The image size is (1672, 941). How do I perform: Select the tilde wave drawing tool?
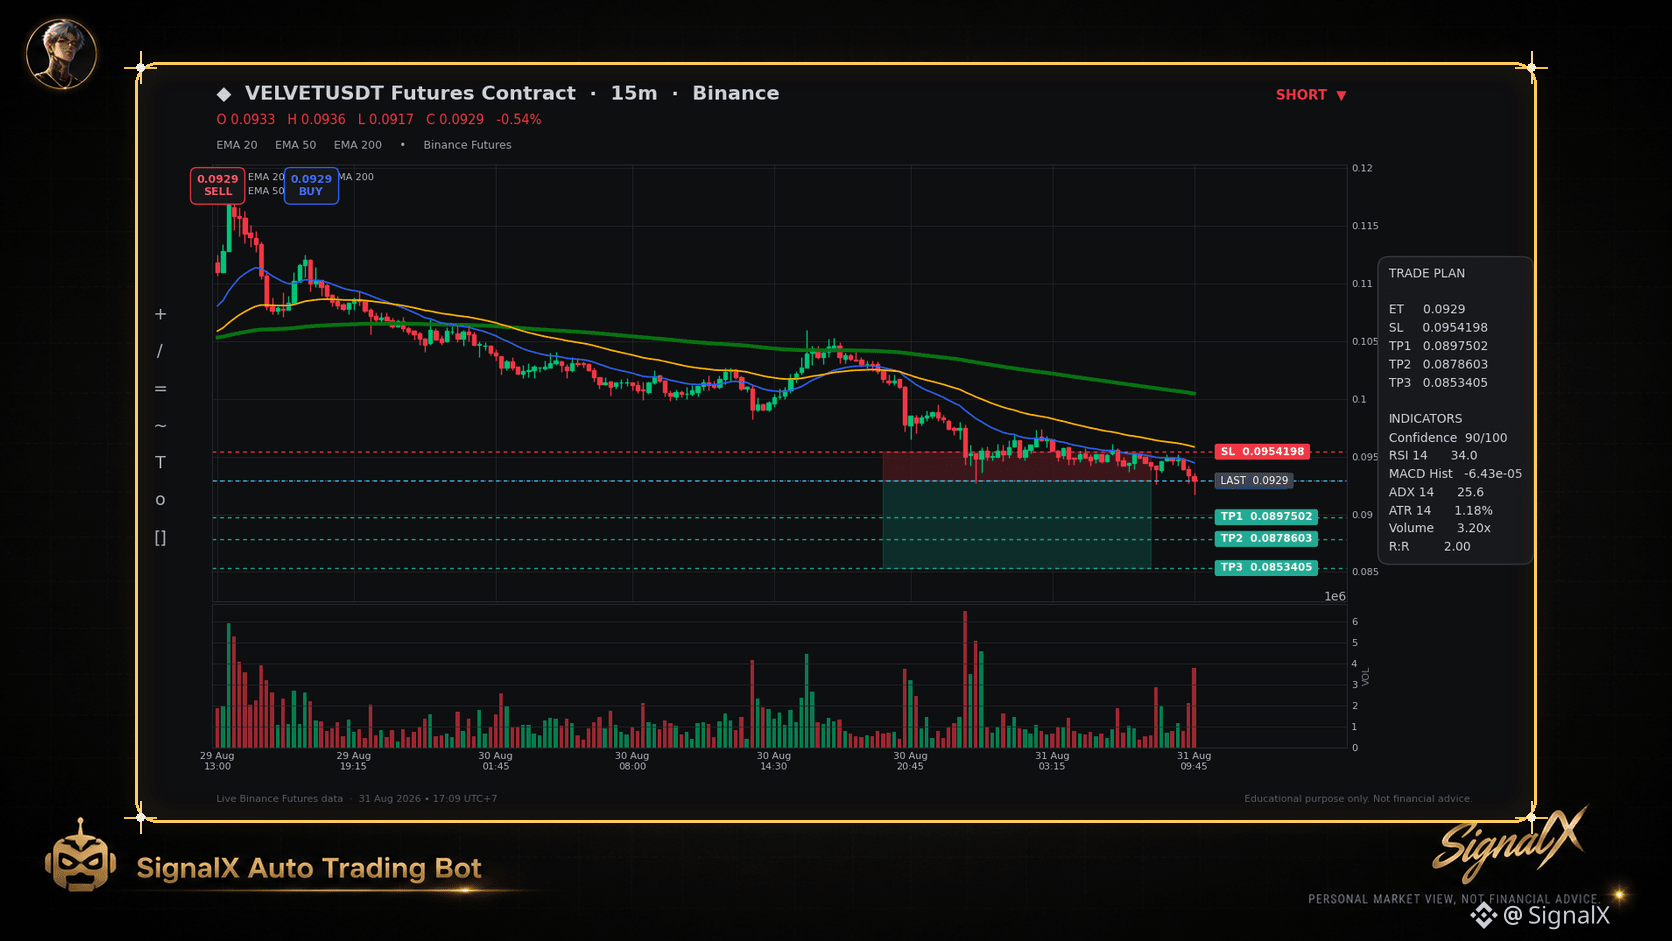160,425
